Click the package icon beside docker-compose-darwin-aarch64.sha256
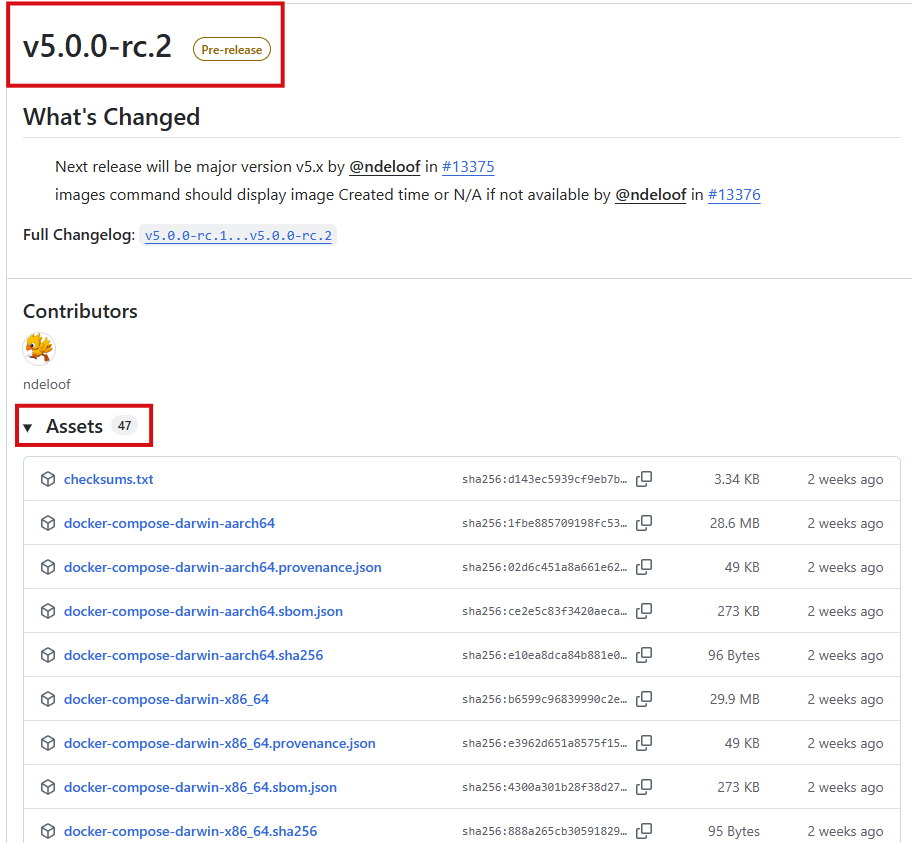 (x=48, y=655)
